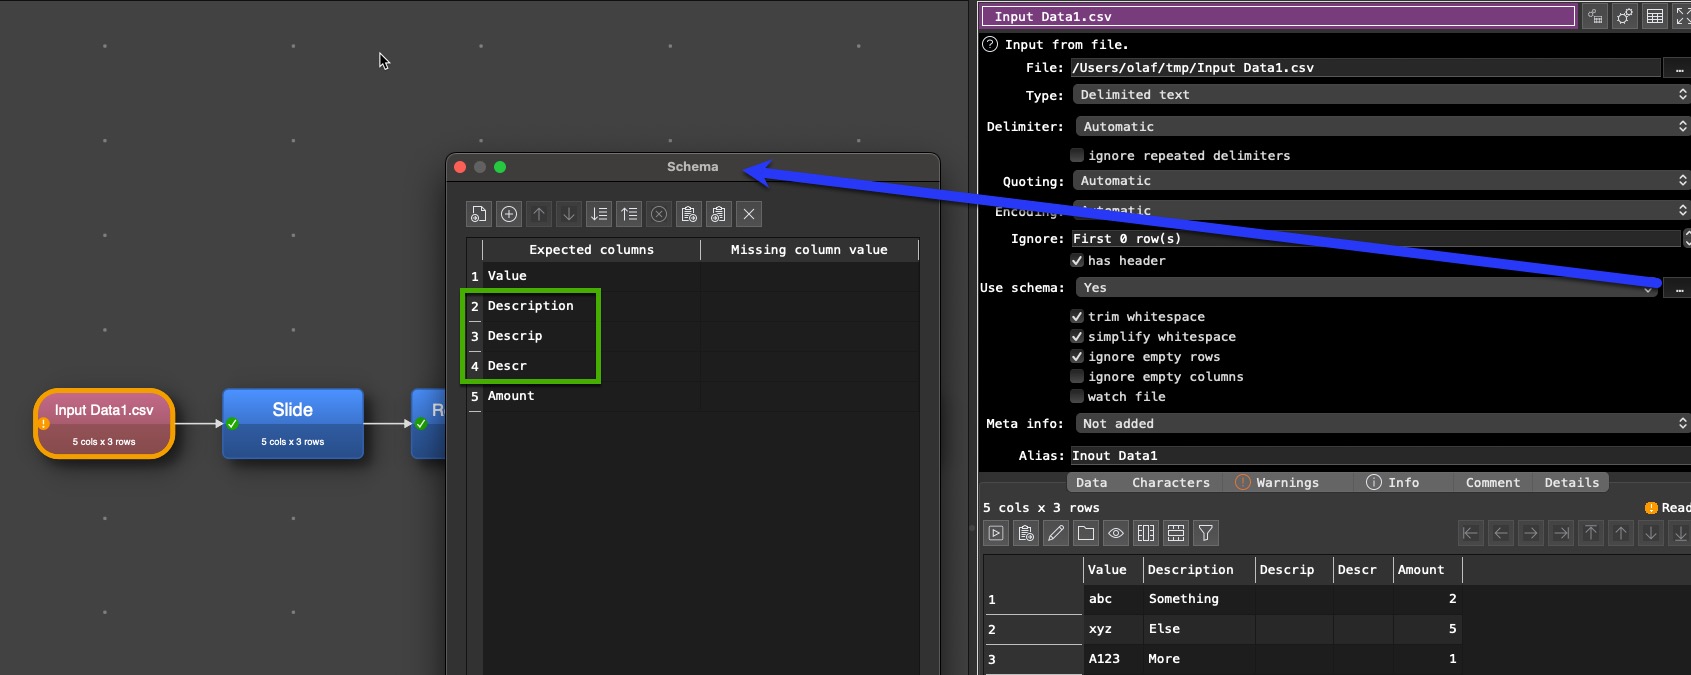
Task: Click the add column plus icon in Schema
Action: tap(509, 214)
